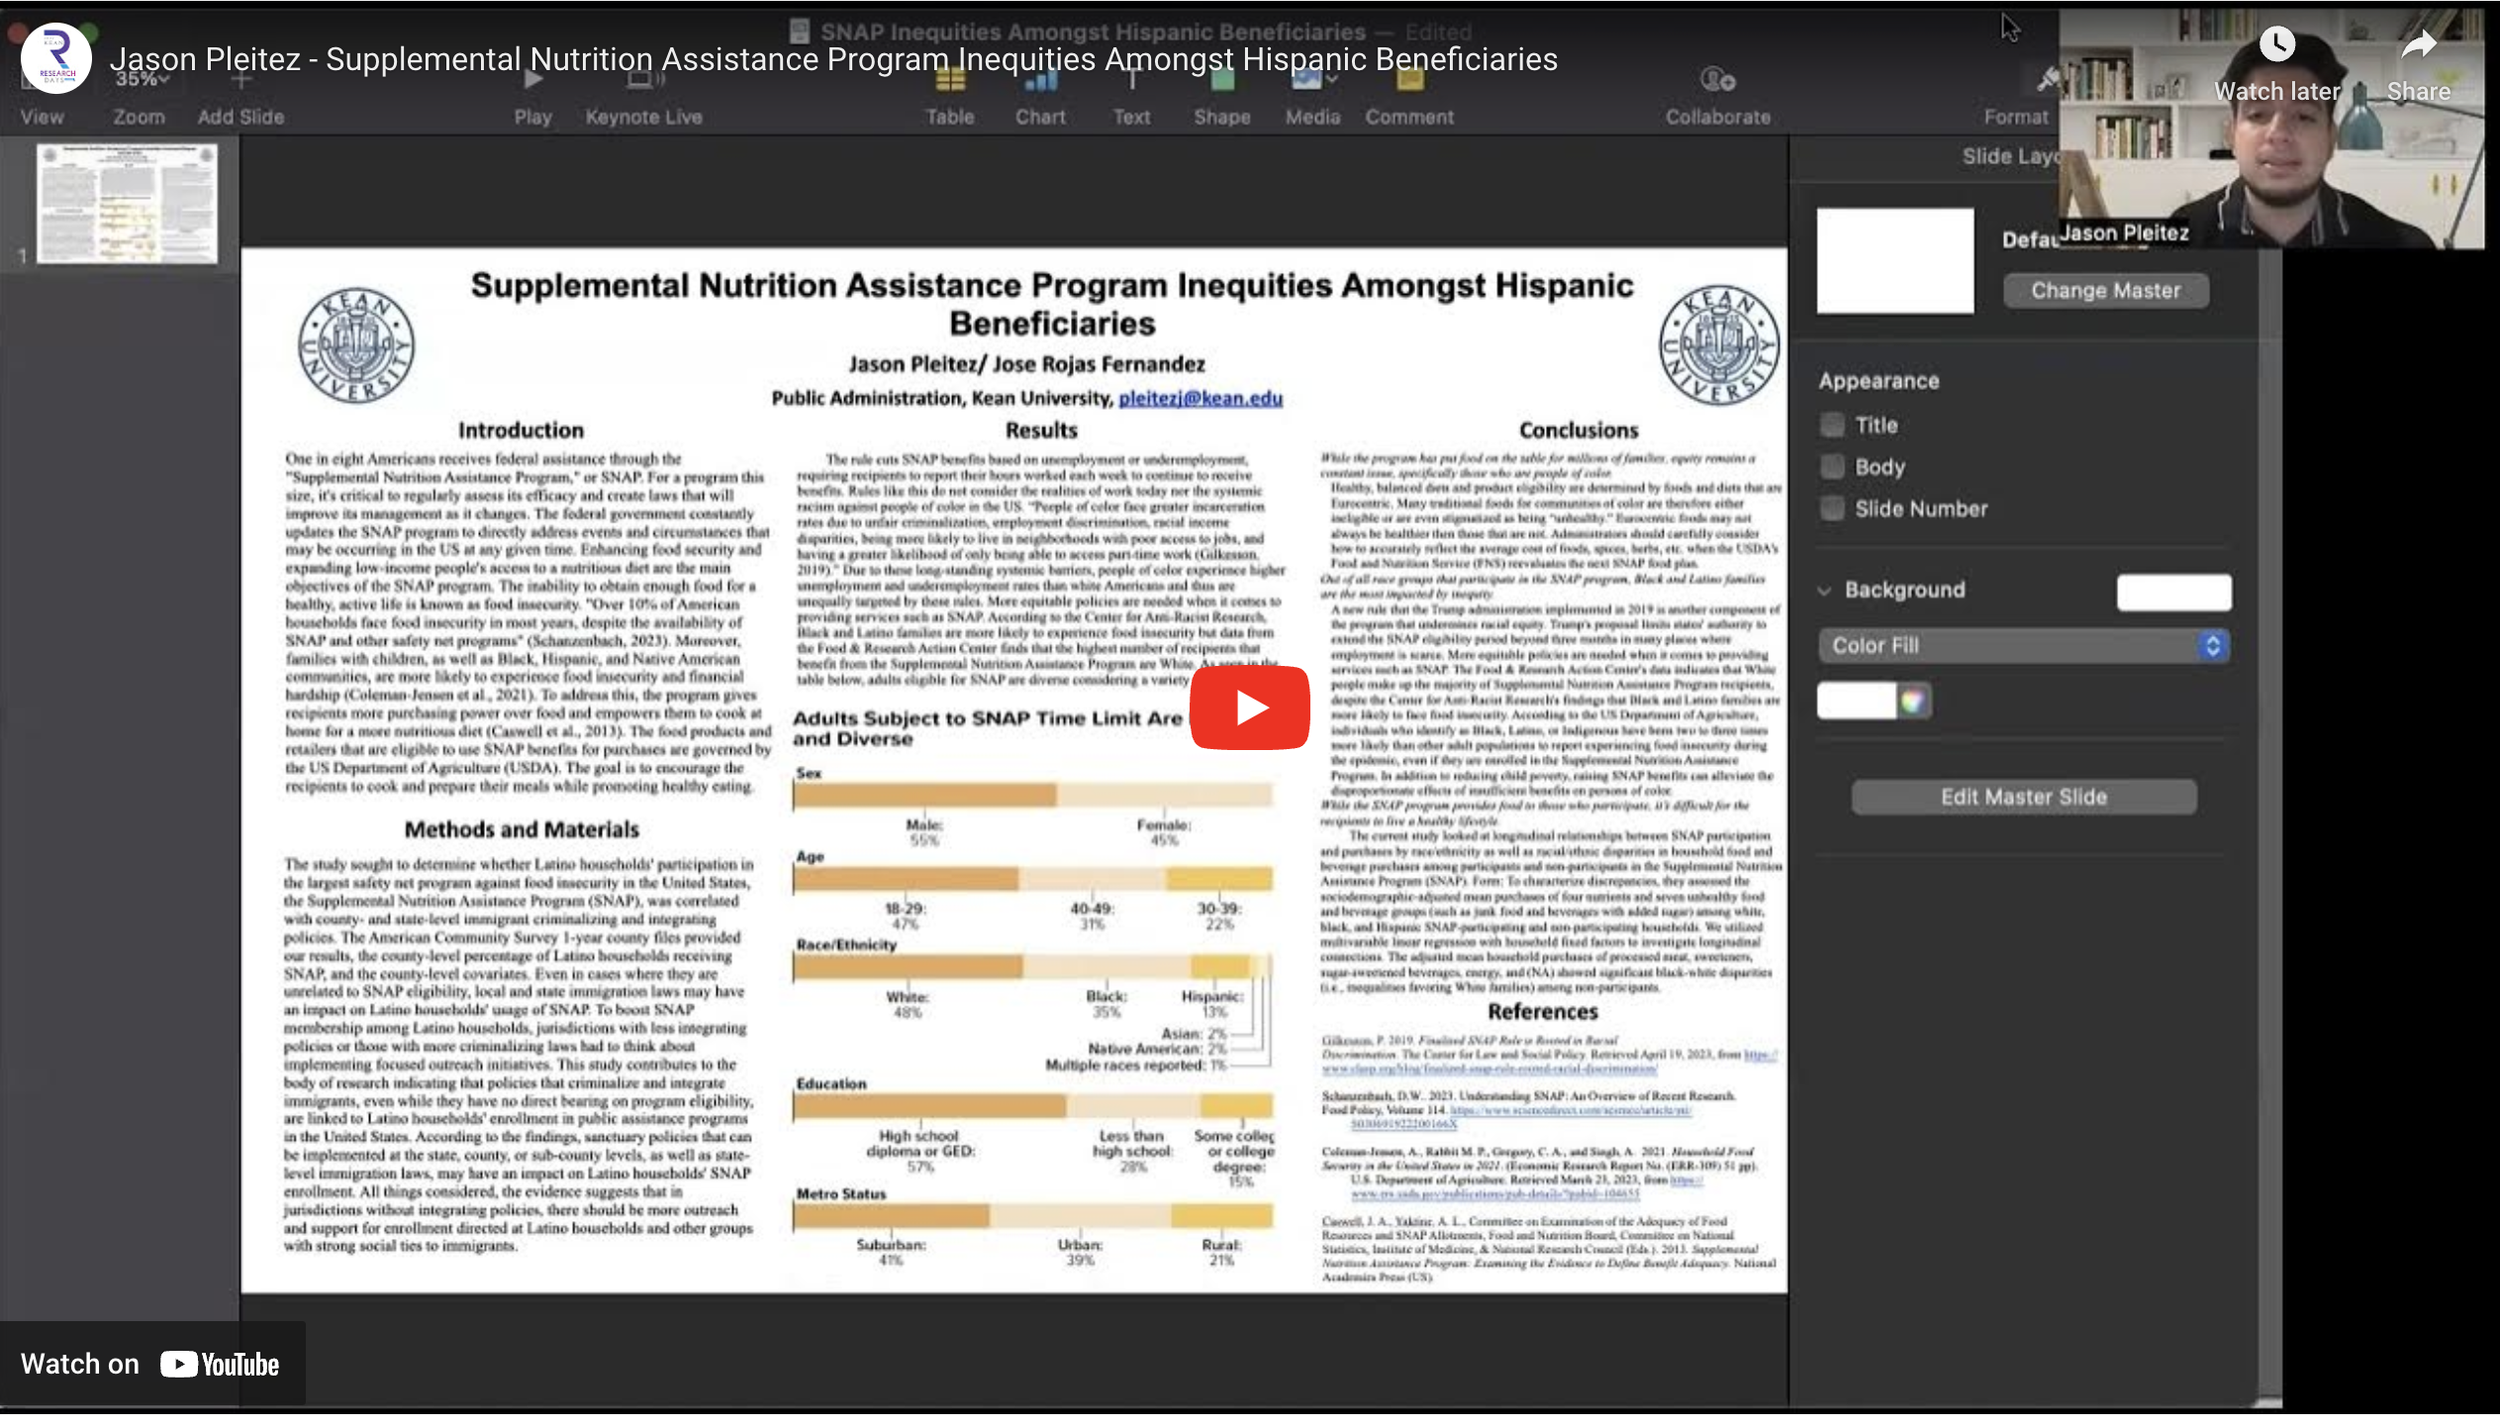Click the Research channel logo avatar
Image resolution: width=2500 pixels, height=1415 pixels.
click(x=56, y=58)
